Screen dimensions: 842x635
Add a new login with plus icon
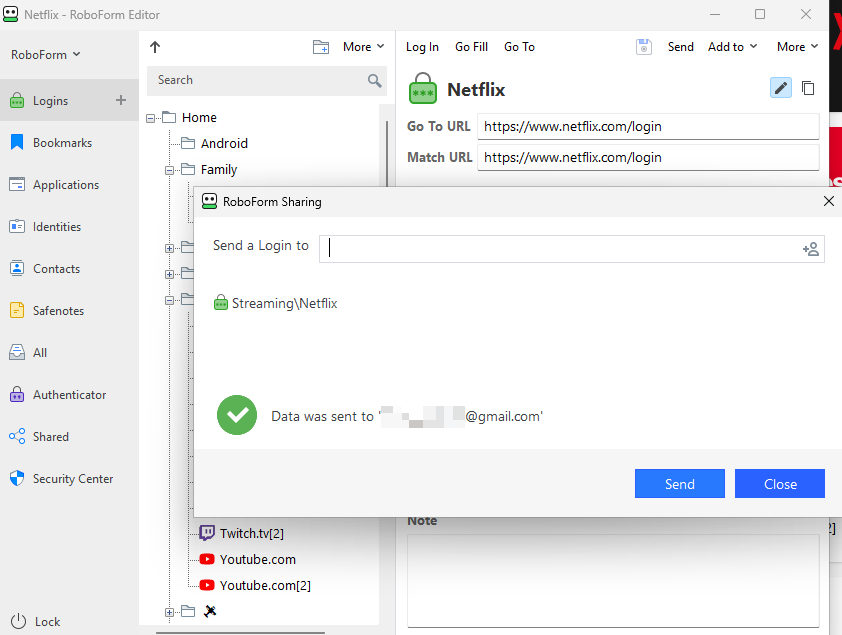121,100
